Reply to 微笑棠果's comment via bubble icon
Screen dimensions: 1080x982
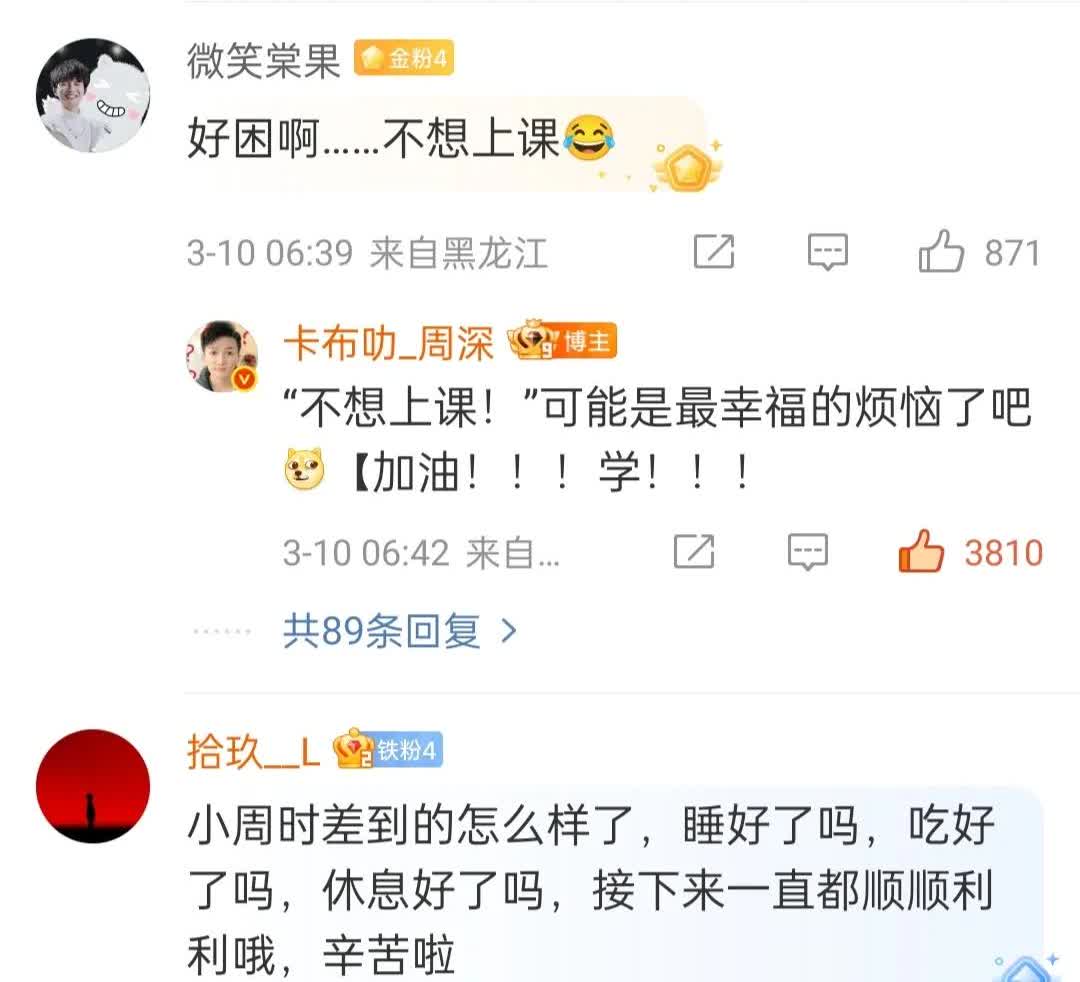[827, 252]
